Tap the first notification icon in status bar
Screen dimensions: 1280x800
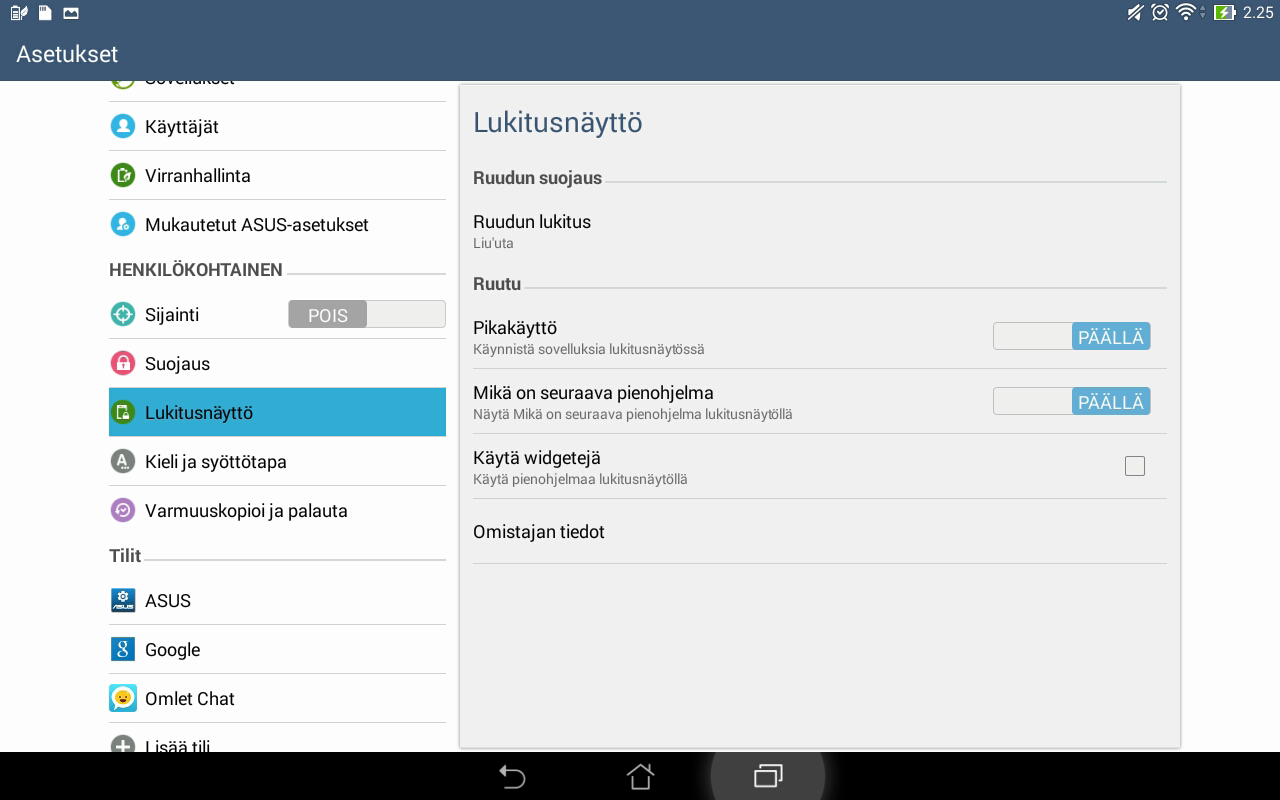coord(19,13)
